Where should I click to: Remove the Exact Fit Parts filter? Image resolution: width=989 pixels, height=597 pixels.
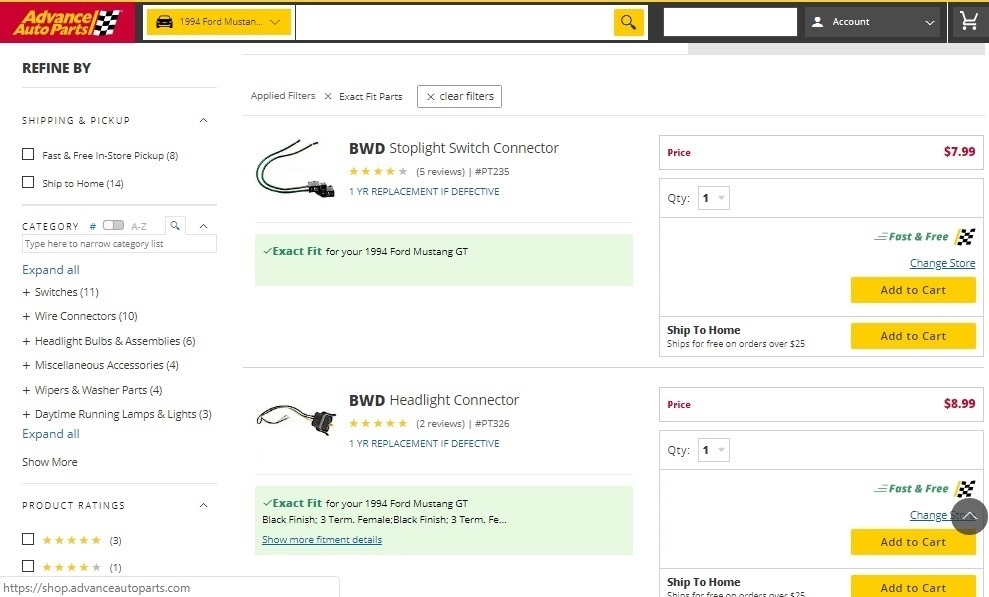pos(327,97)
